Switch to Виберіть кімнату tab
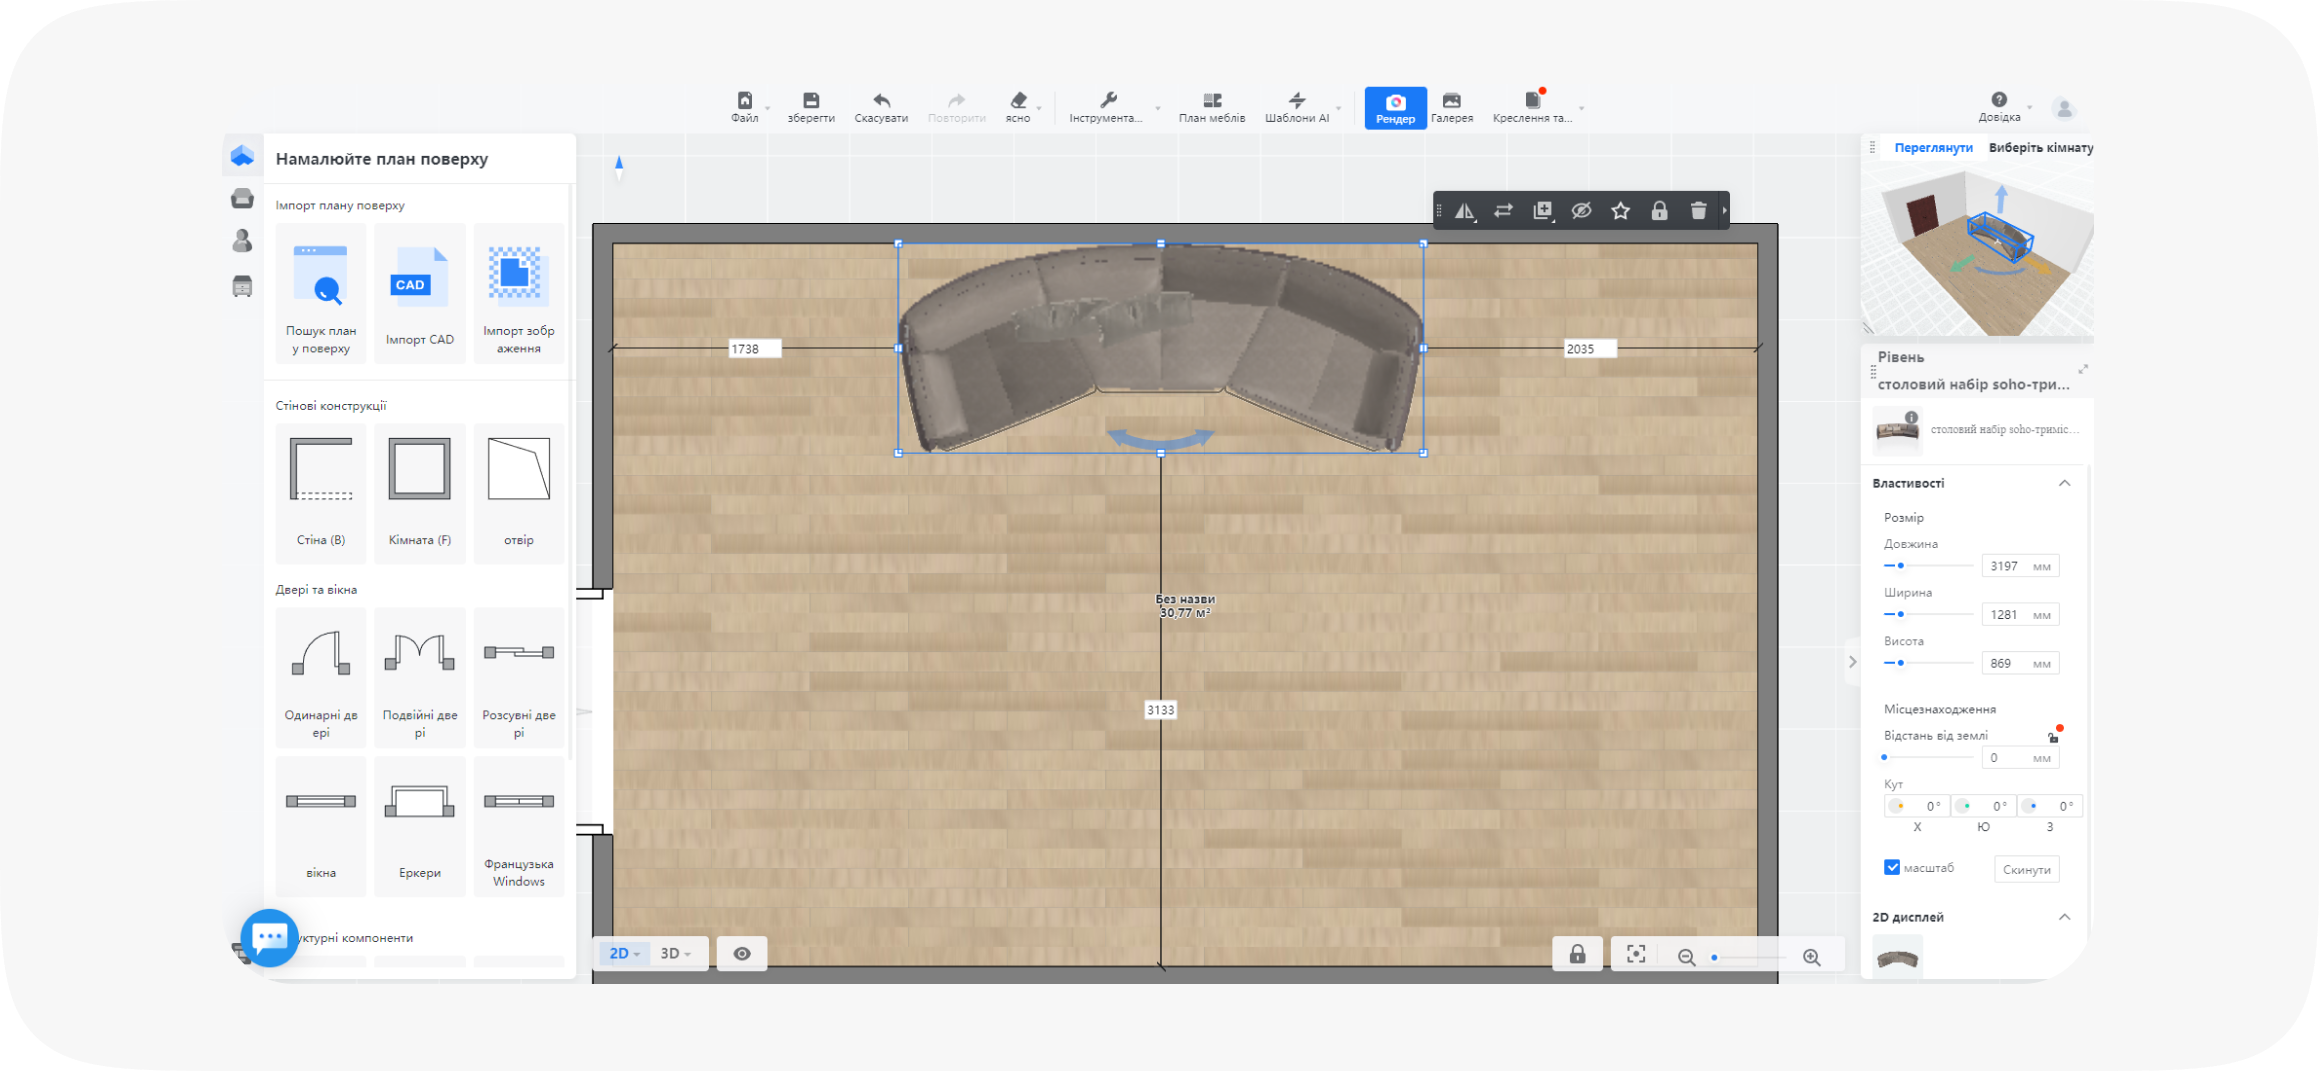Viewport: 2319px width, 1071px height. click(x=2040, y=148)
